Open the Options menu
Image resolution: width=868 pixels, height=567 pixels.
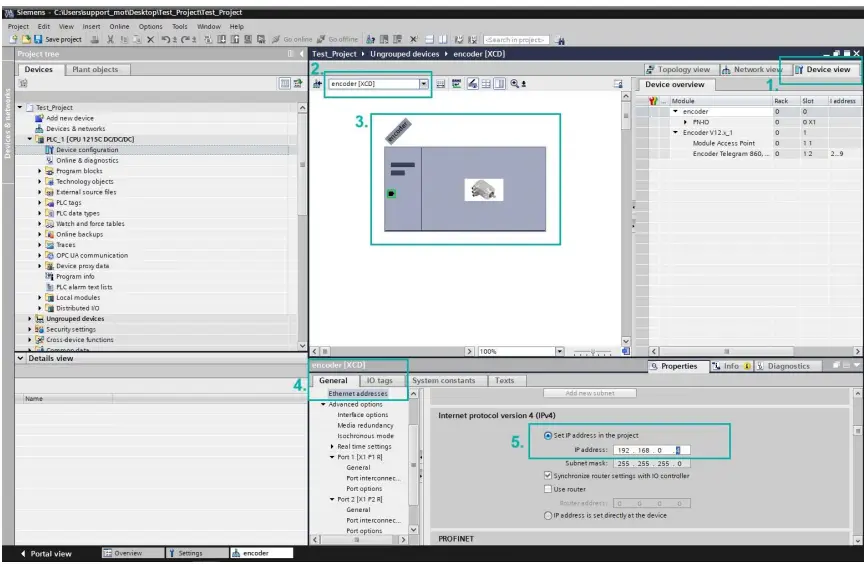tap(150, 27)
